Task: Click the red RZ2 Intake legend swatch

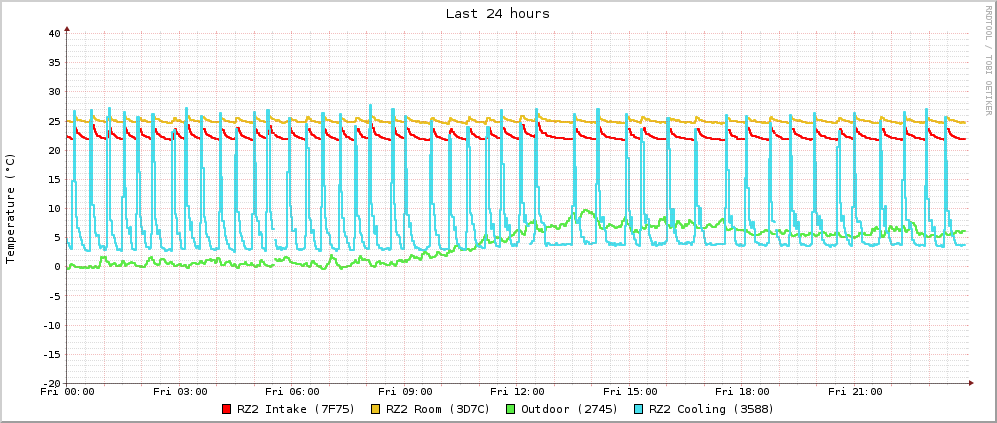Action: coord(227,409)
